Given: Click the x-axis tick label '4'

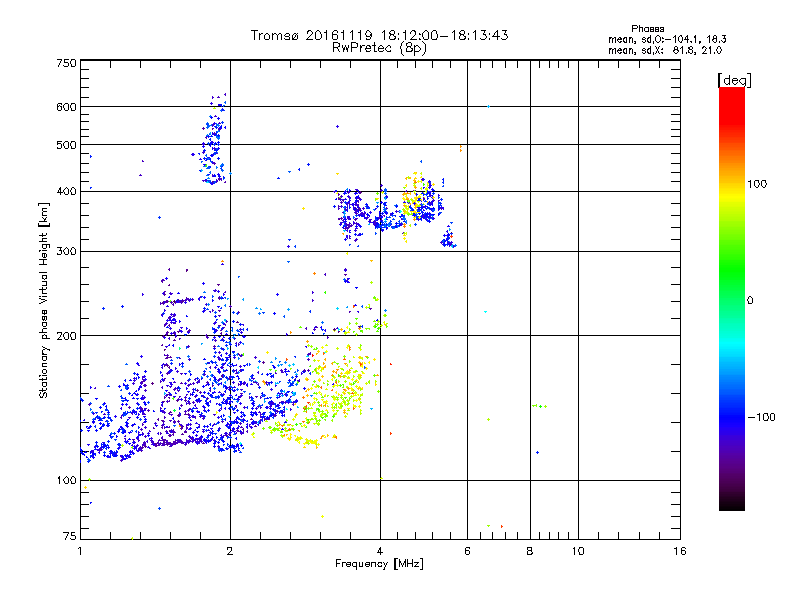Looking at the screenshot, I should pyautogui.click(x=380, y=551).
